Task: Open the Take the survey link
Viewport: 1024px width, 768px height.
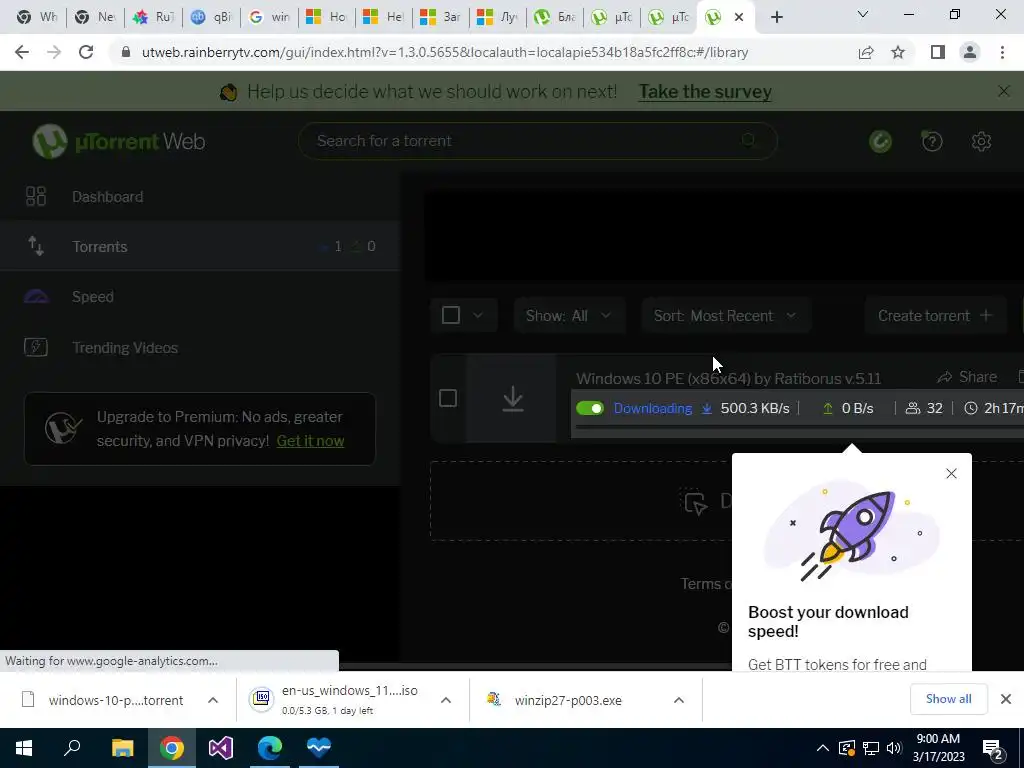Action: pyautogui.click(x=705, y=91)
